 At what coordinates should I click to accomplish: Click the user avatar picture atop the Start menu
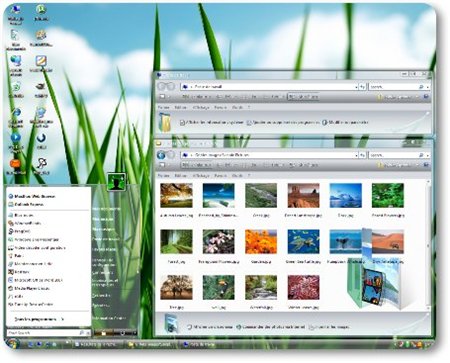116,182
